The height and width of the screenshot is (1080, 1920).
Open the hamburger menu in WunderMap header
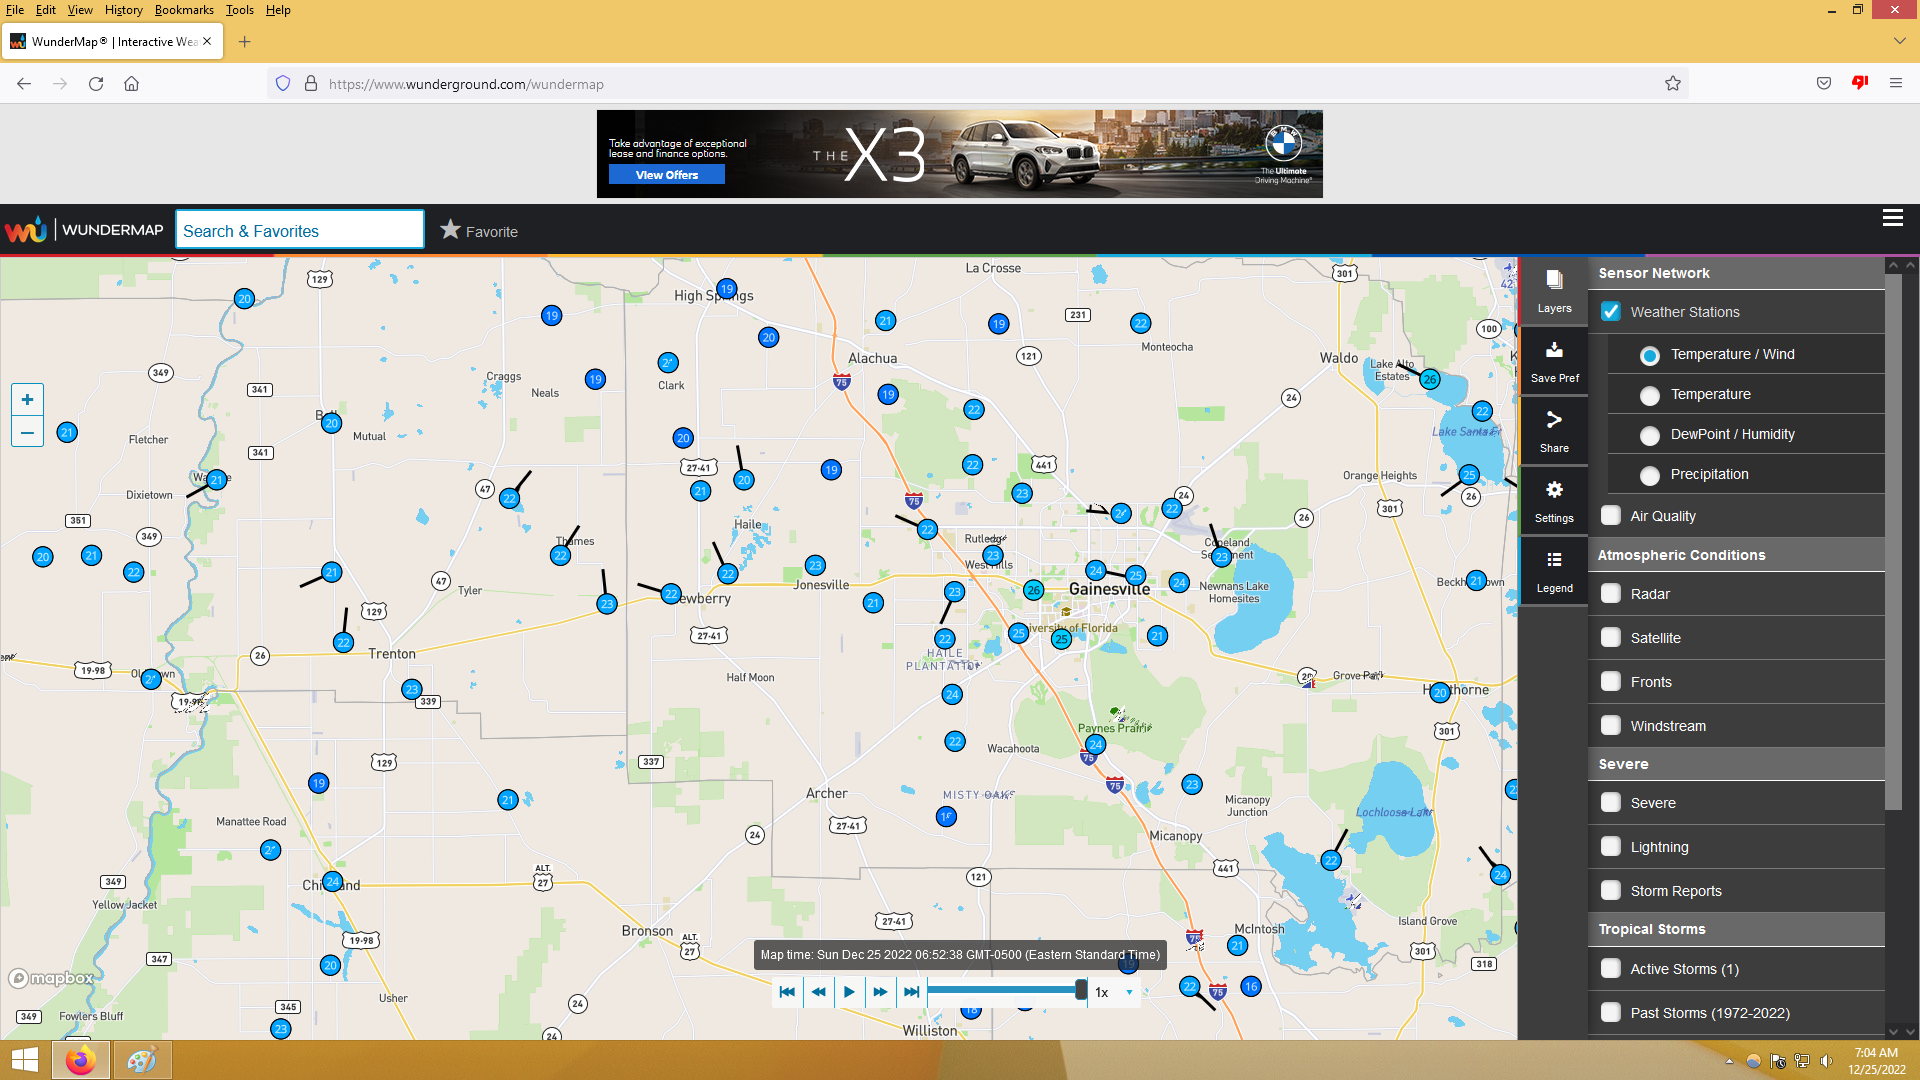pyautogui.click(x=1892, y=218)
